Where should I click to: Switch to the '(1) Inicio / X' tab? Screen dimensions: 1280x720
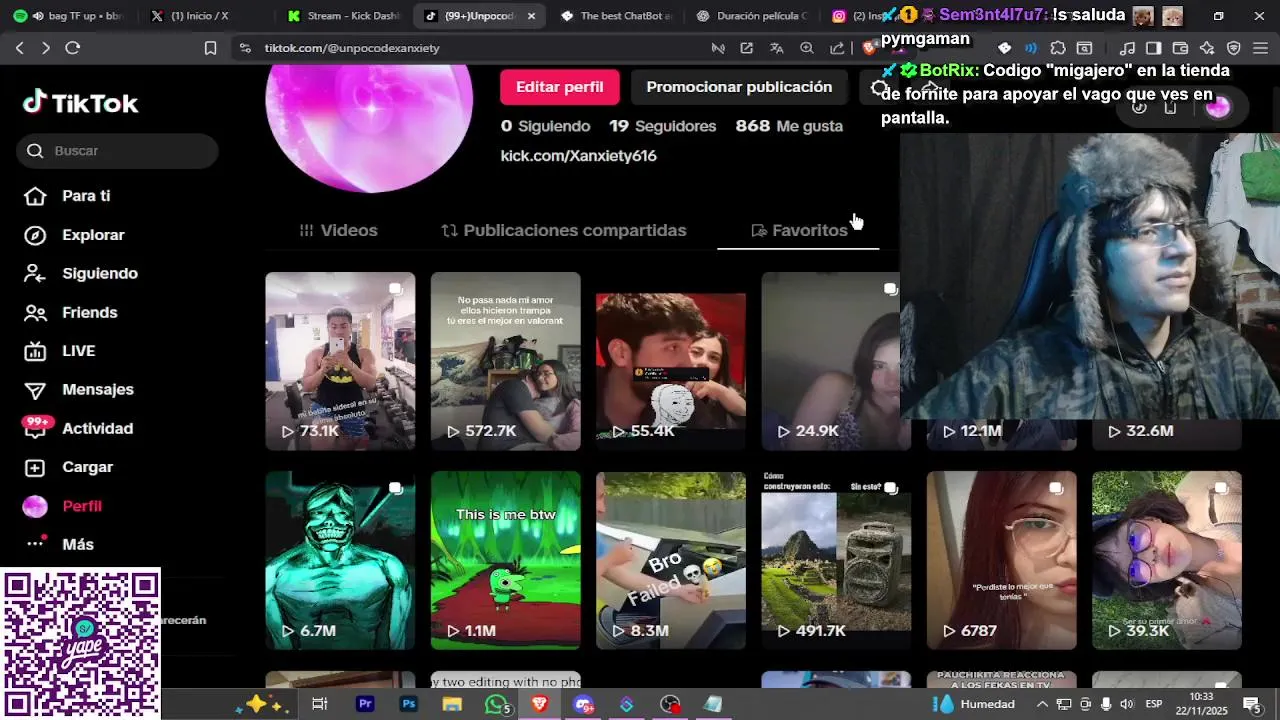[200, 16]
